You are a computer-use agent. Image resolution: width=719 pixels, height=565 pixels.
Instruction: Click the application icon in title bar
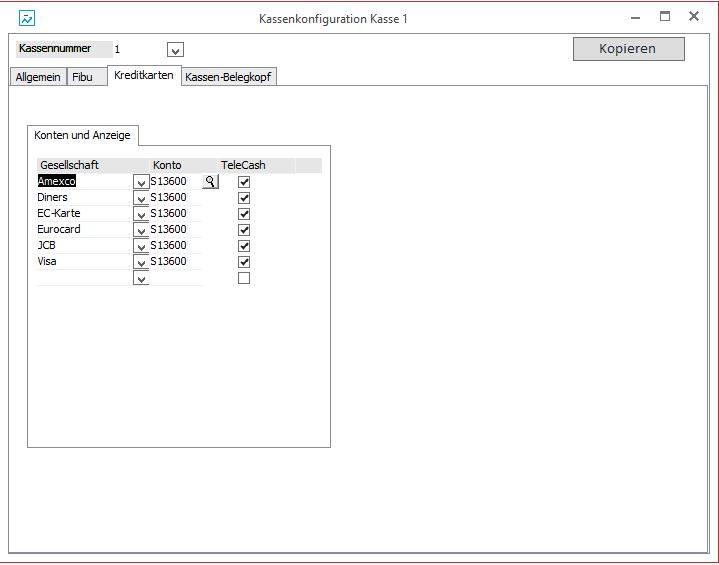27,18
